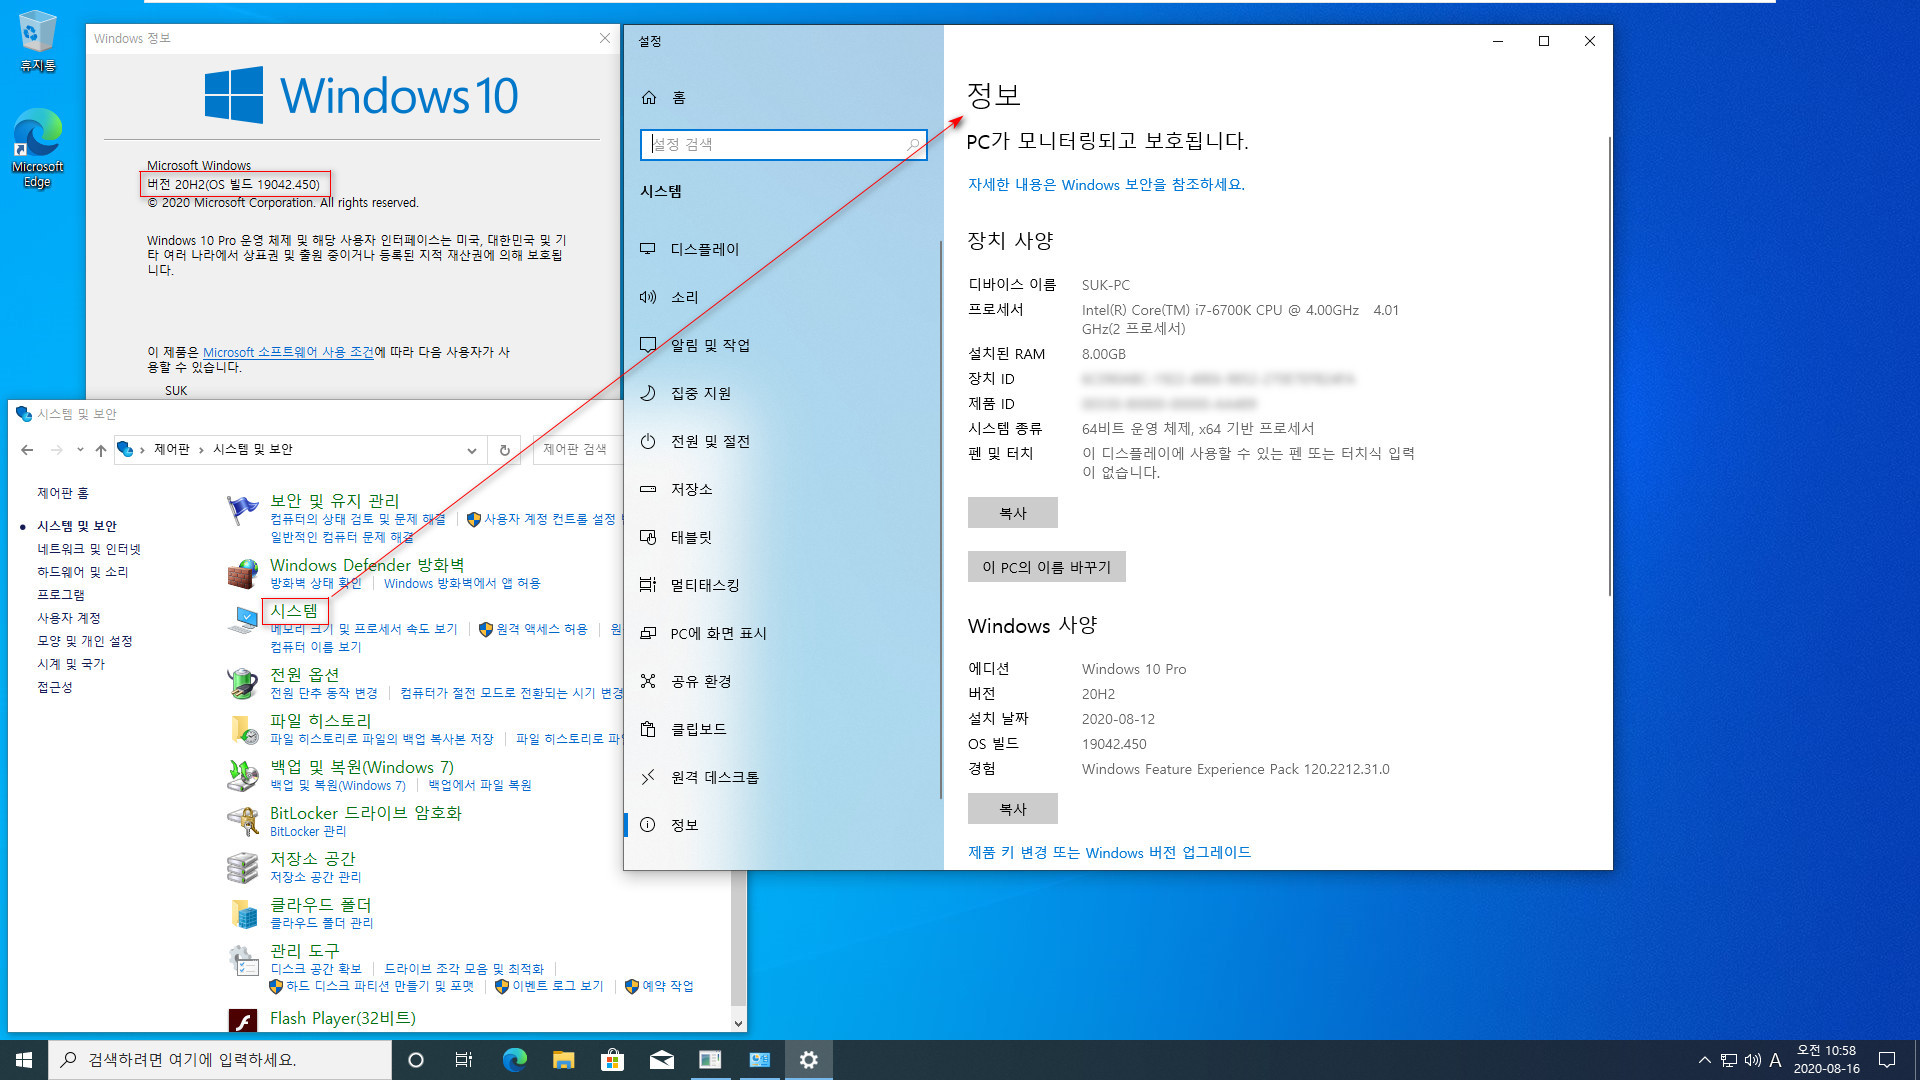Click the About (정보) info icon

tap(648, 825)
